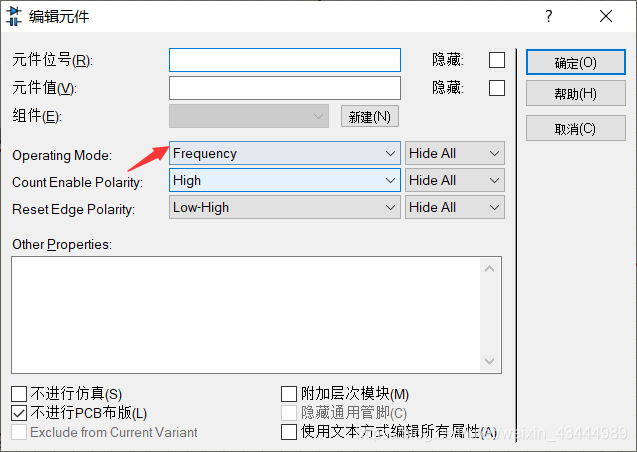Viewport: 637px width, 452px height.
Task: Click the Other Properties scrollbar down arrow
Action: pos(490,361)
